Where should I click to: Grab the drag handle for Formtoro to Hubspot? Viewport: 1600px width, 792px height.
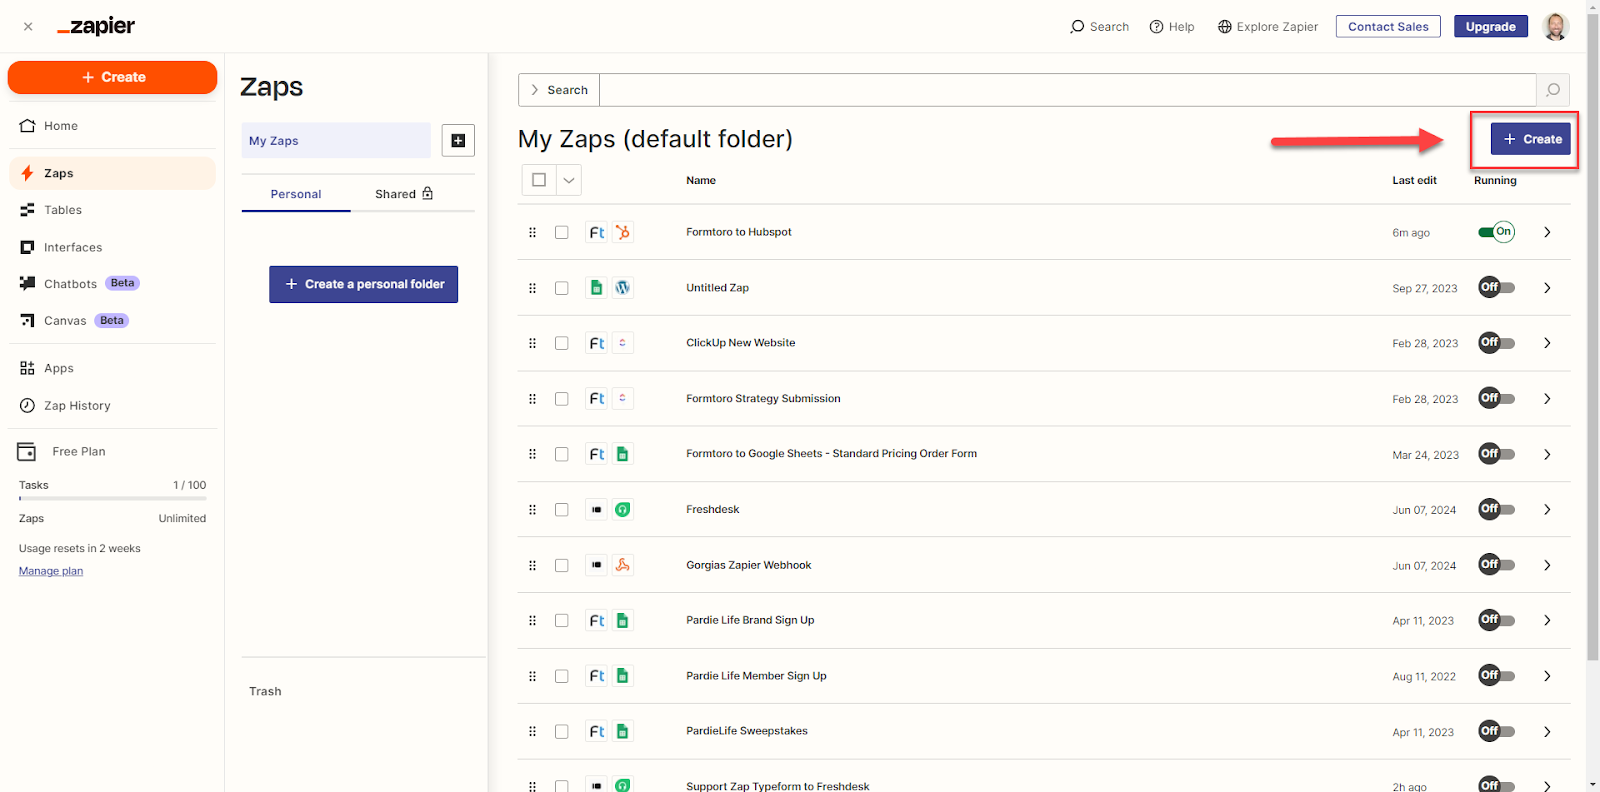532,232
